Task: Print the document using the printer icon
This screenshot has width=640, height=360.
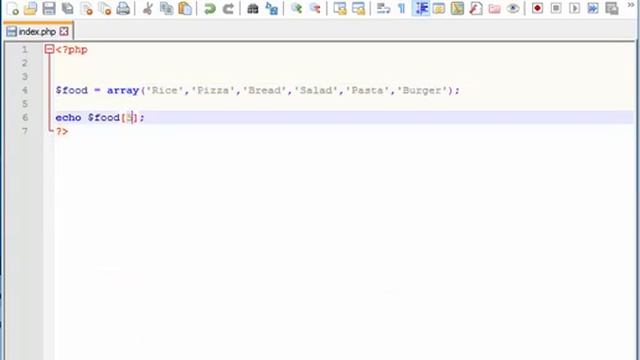Action: (123, 8)
